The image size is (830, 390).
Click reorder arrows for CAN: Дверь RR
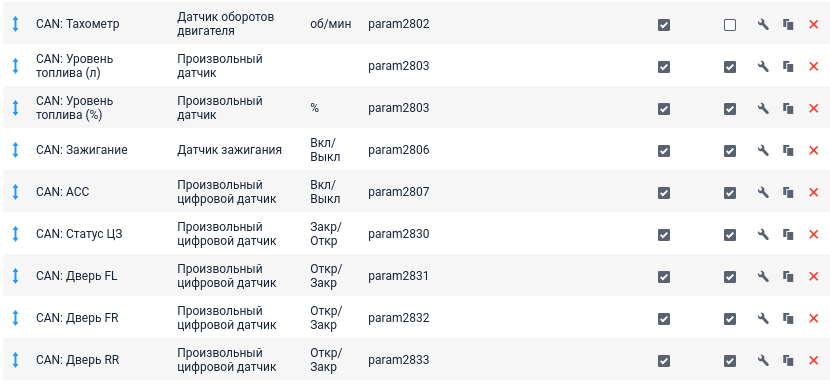coord(15,360)
